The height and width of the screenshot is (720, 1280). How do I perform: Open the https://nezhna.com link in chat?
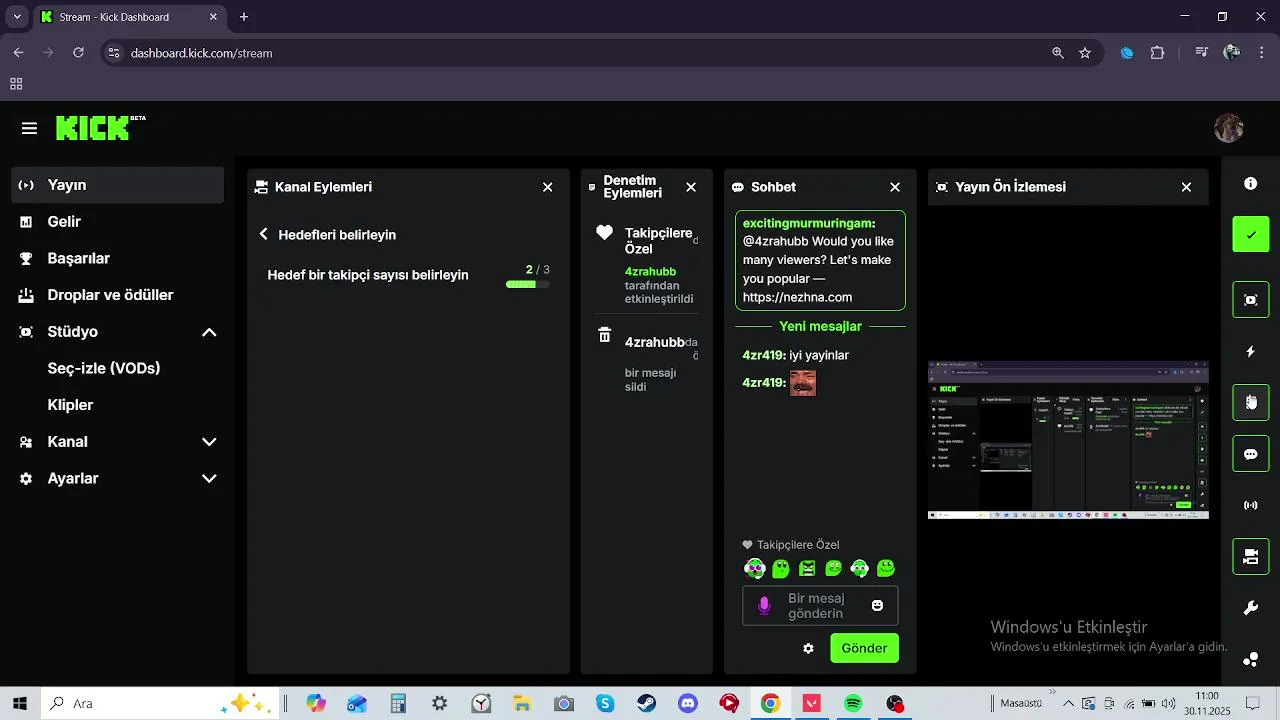tap(797, 297)
